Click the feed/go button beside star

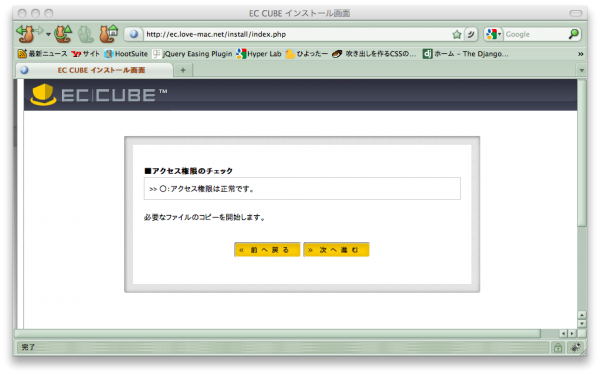point(471,34)
